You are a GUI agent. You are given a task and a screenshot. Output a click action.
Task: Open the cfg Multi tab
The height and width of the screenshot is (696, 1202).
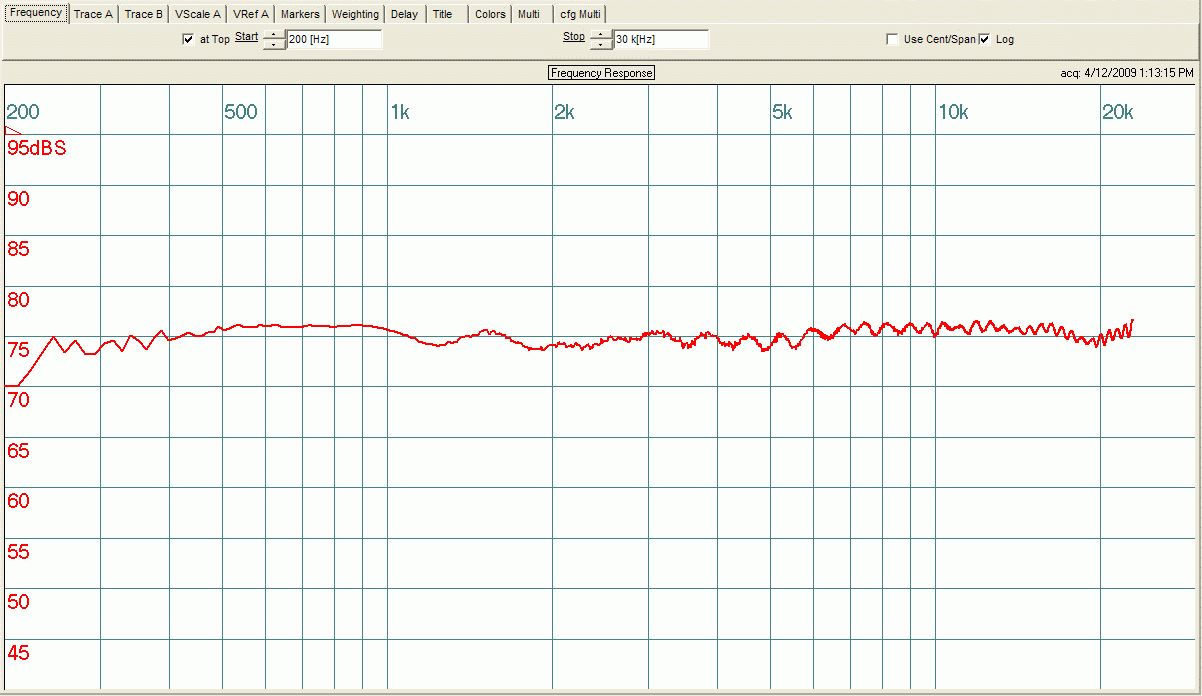click(x=580, y=14)
